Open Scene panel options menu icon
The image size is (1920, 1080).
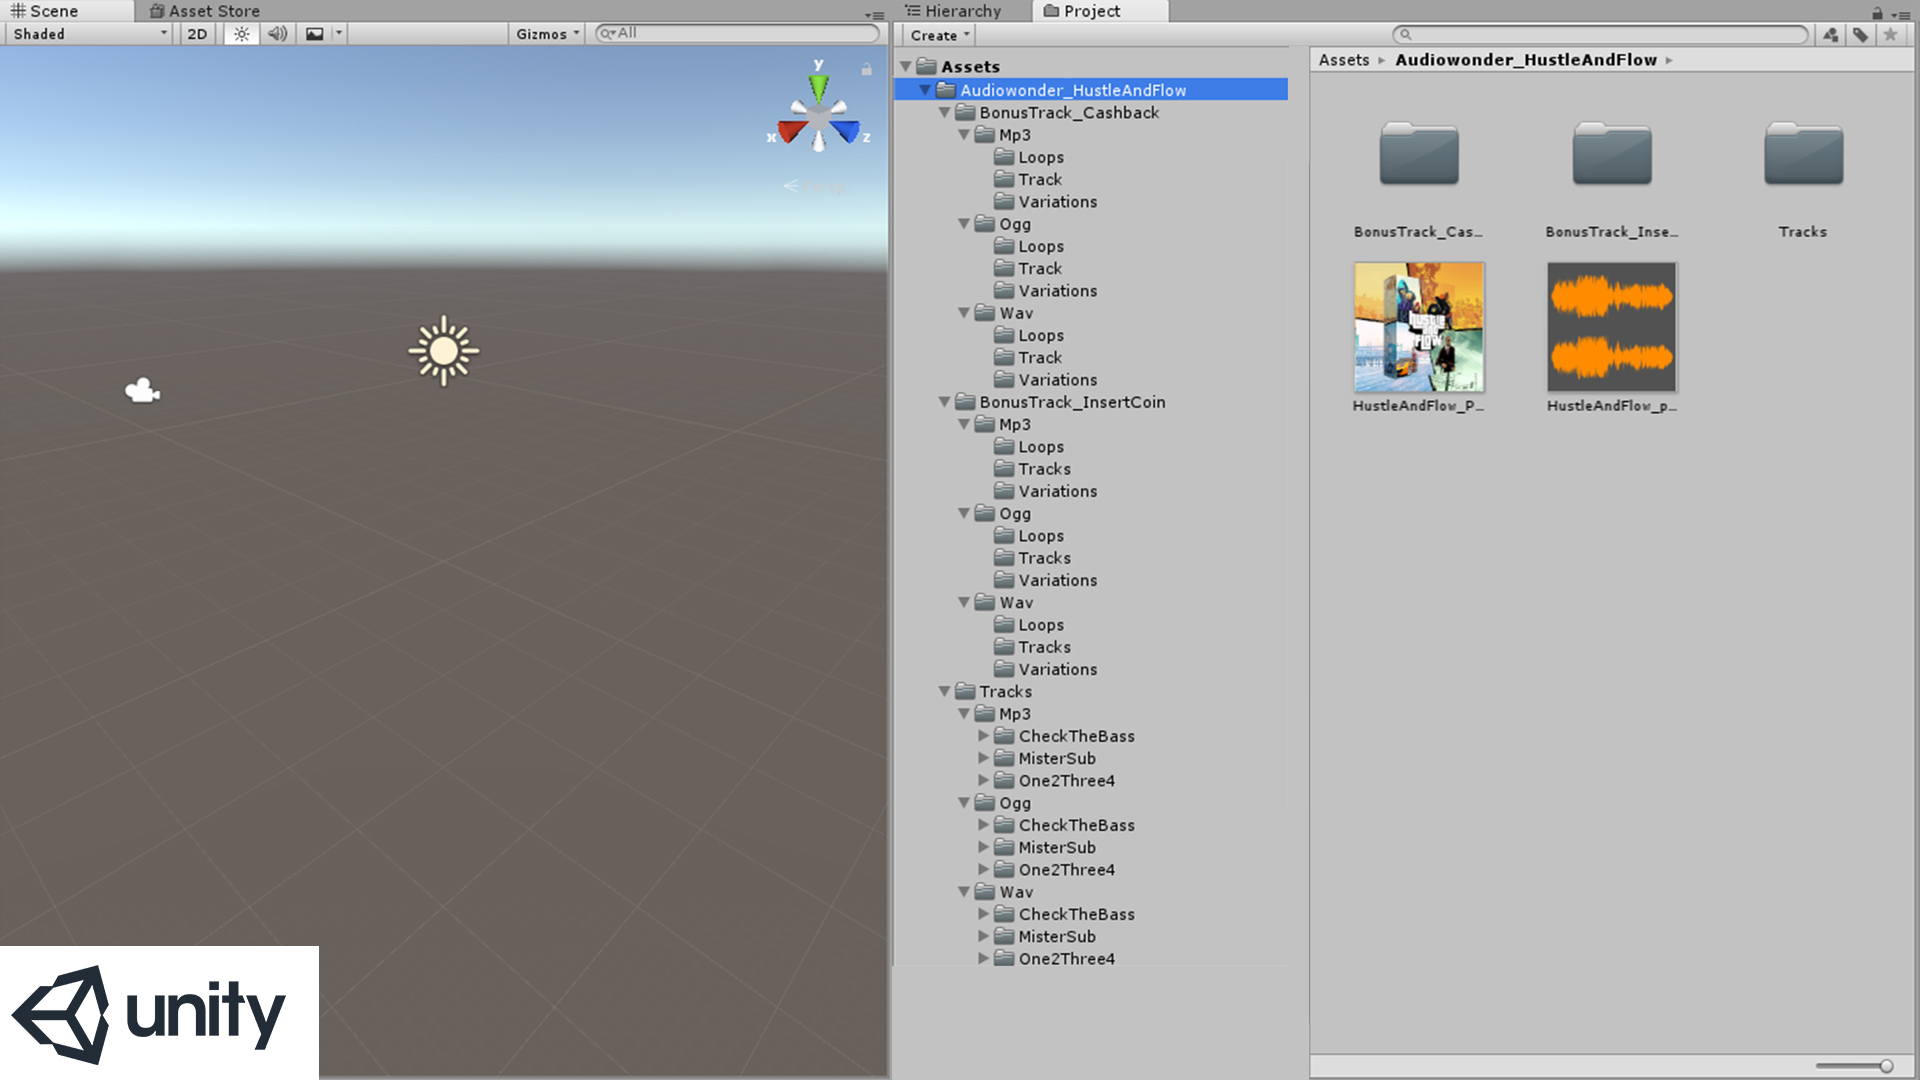click(874, 14)
